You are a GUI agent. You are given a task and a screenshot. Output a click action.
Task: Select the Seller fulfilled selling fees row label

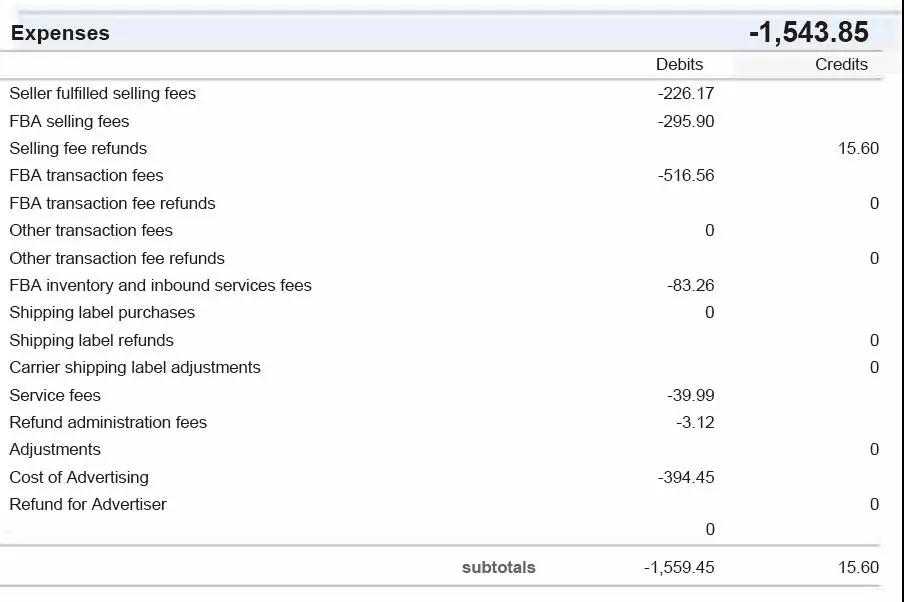pos(102,93)
